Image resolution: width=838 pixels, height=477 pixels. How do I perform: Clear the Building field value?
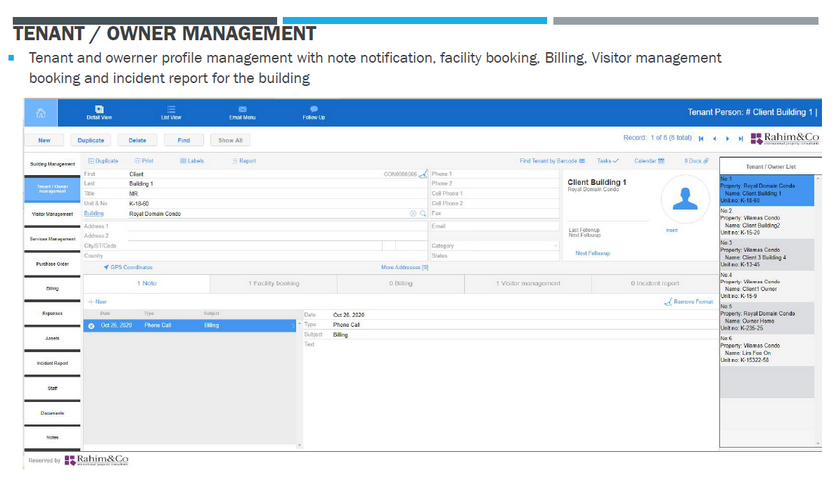pyautogui.click(x=413, y=214)
